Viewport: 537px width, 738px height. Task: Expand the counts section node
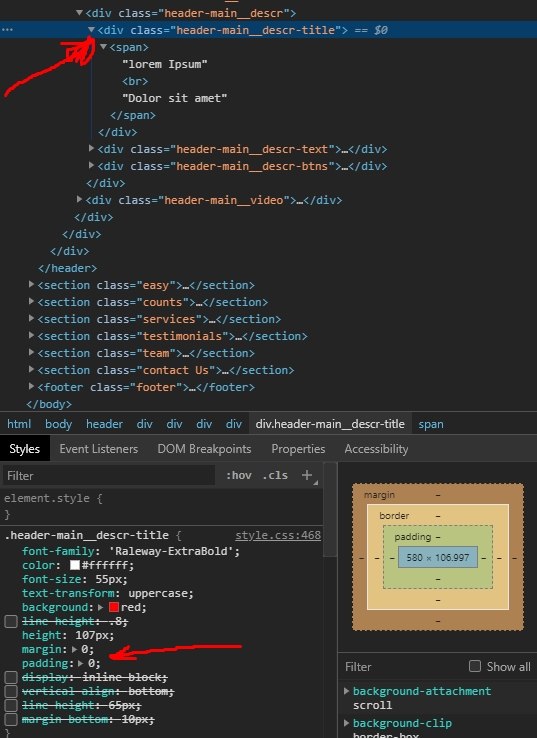click(31, 301)
